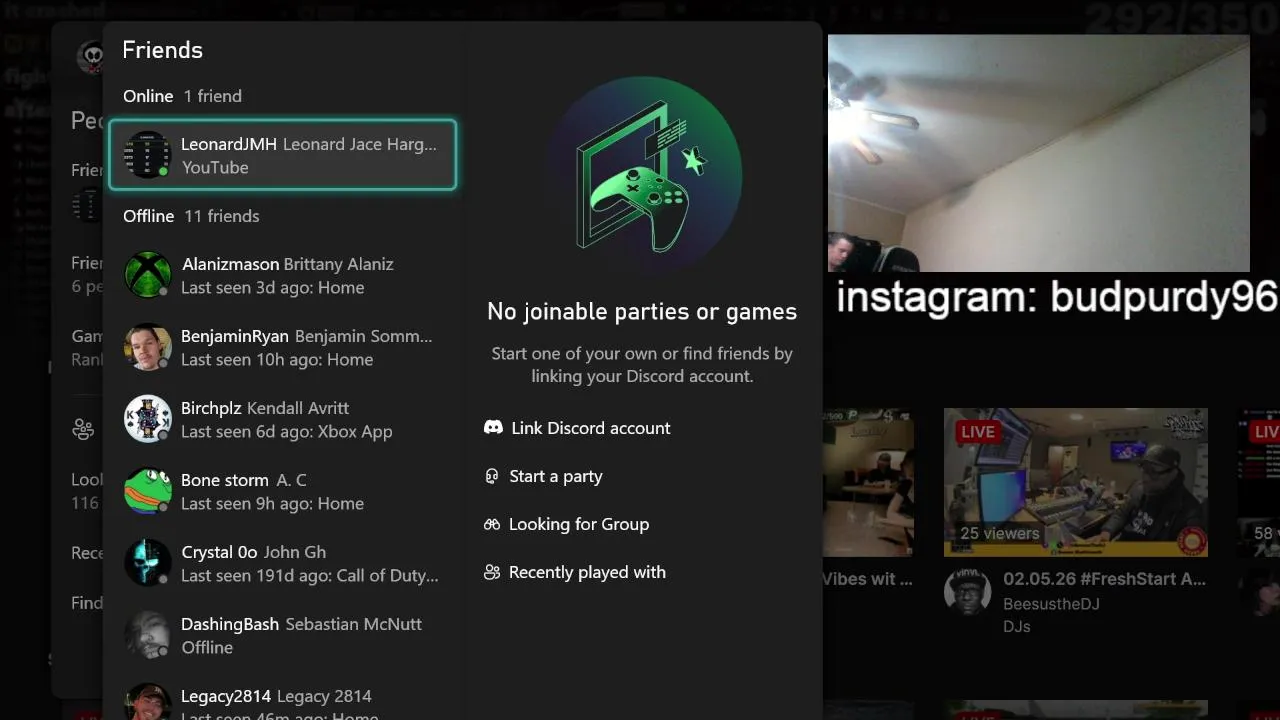Open Alanizmason Brittany Alaniz entry

[x=282, y=275]
